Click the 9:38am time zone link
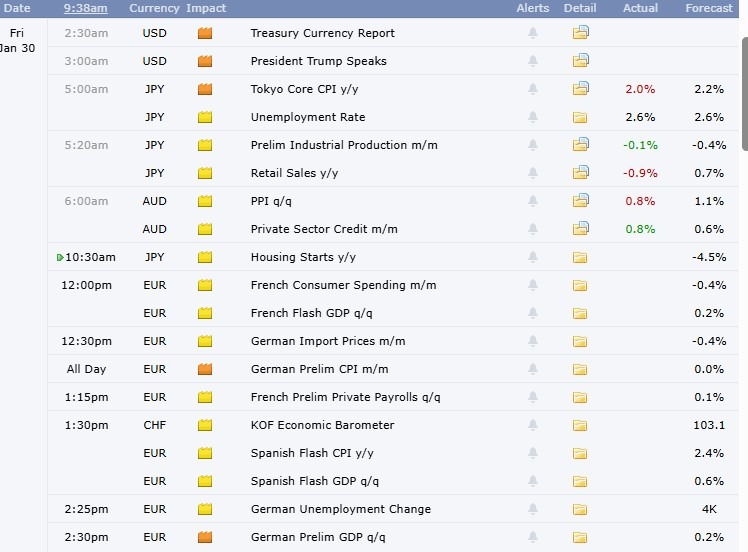Image resolution: width=748 pixels, height=552 pixels. tap(86, 8)
